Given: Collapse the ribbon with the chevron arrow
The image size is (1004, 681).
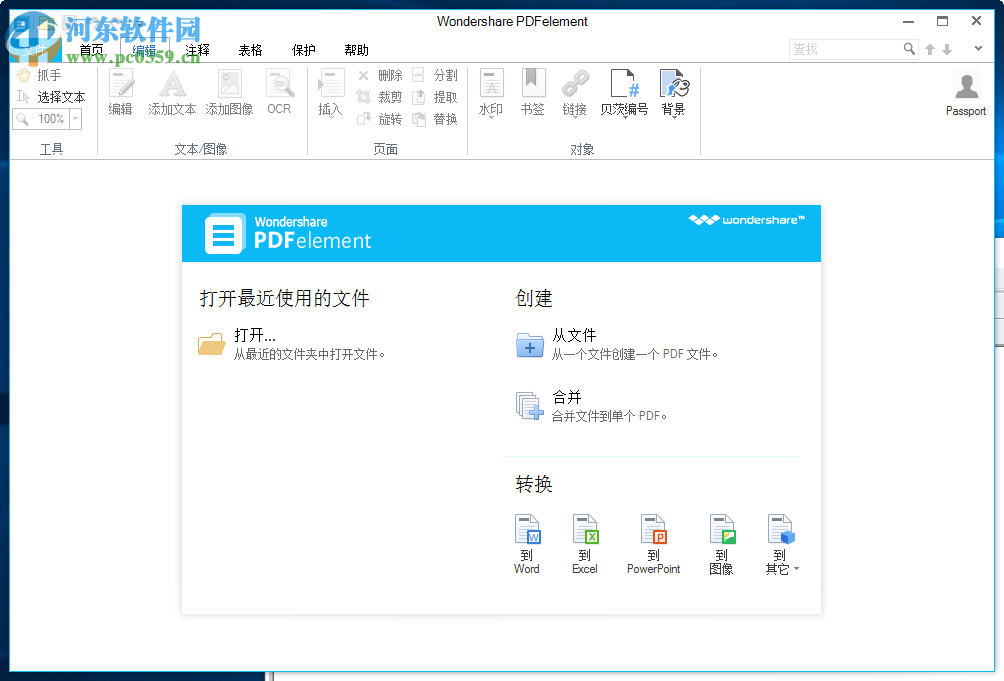Looking at the screenshot, I should [977, 47].
